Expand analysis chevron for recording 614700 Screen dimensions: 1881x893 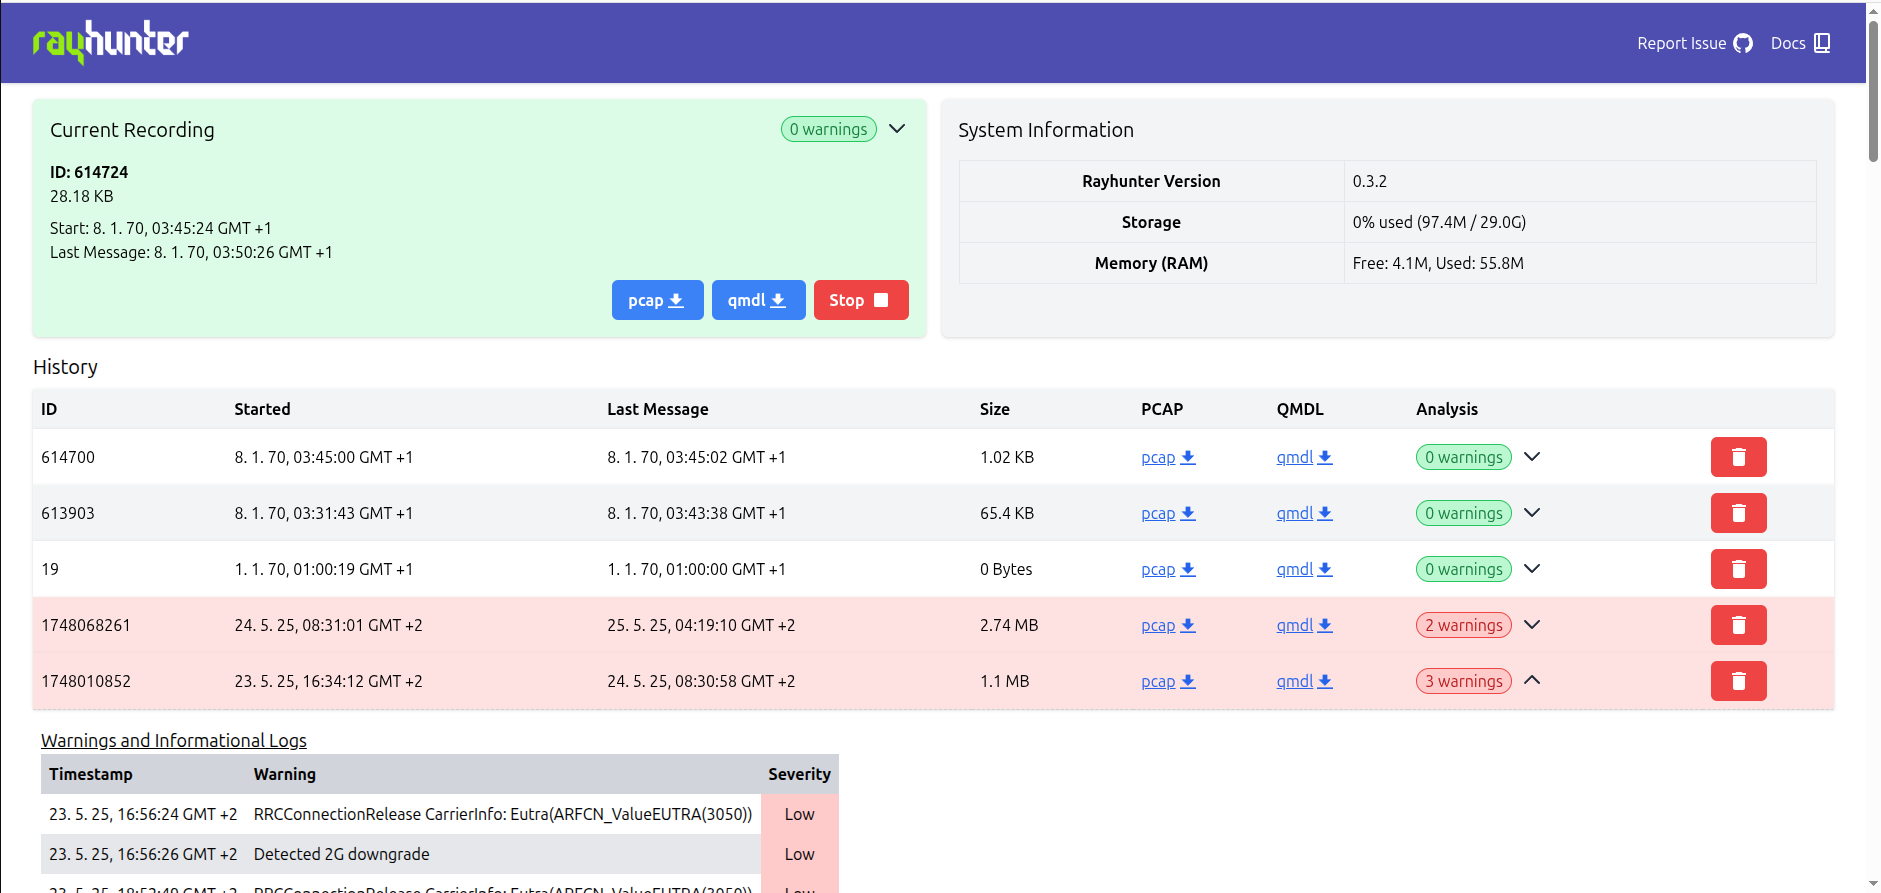[1531, 457]
